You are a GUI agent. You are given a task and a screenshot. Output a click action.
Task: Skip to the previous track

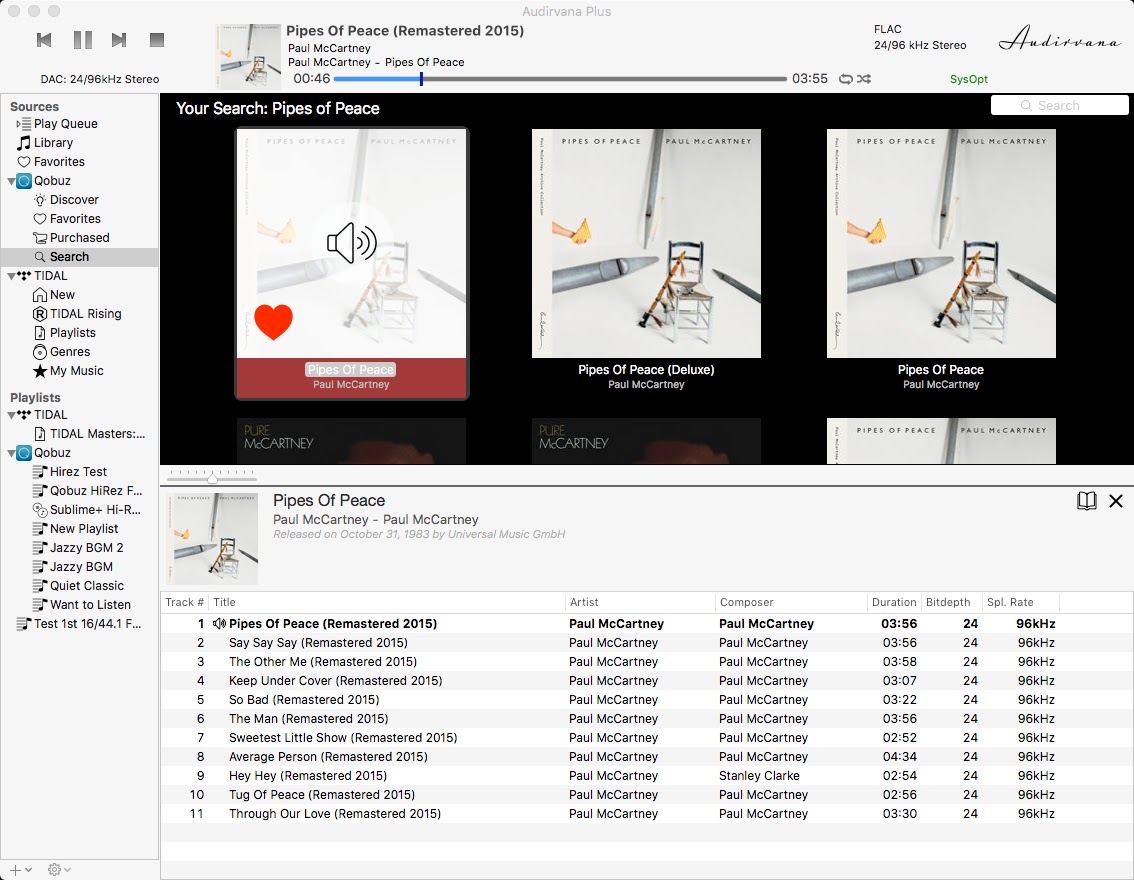pyautogui.click(x=44, y=40)
